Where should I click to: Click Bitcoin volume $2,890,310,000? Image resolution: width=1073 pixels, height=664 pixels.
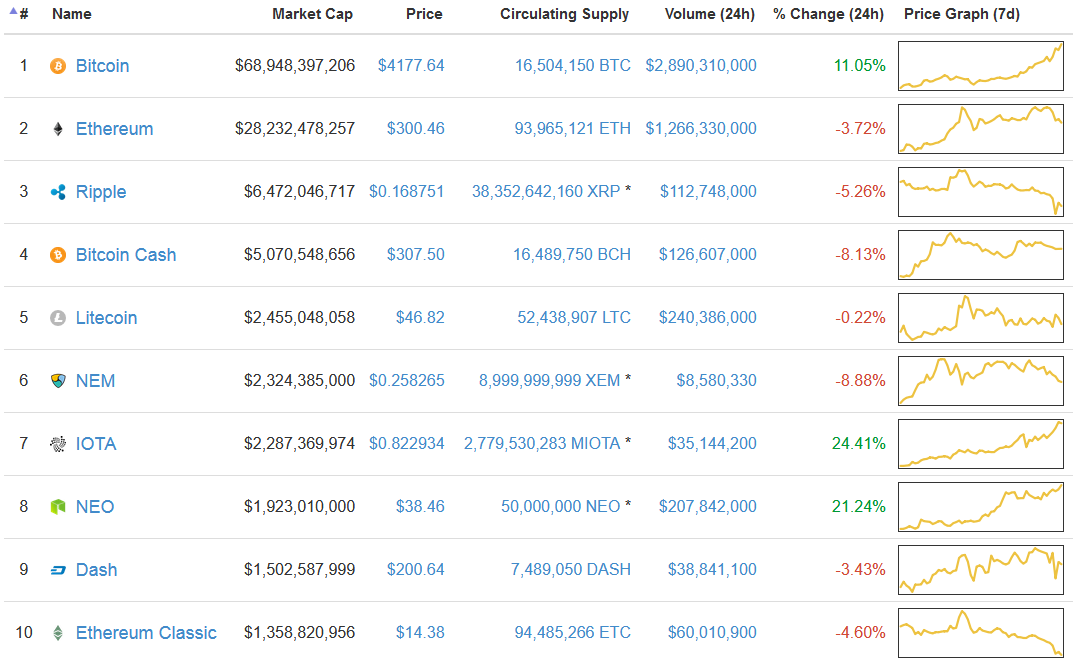coord(701,66)
